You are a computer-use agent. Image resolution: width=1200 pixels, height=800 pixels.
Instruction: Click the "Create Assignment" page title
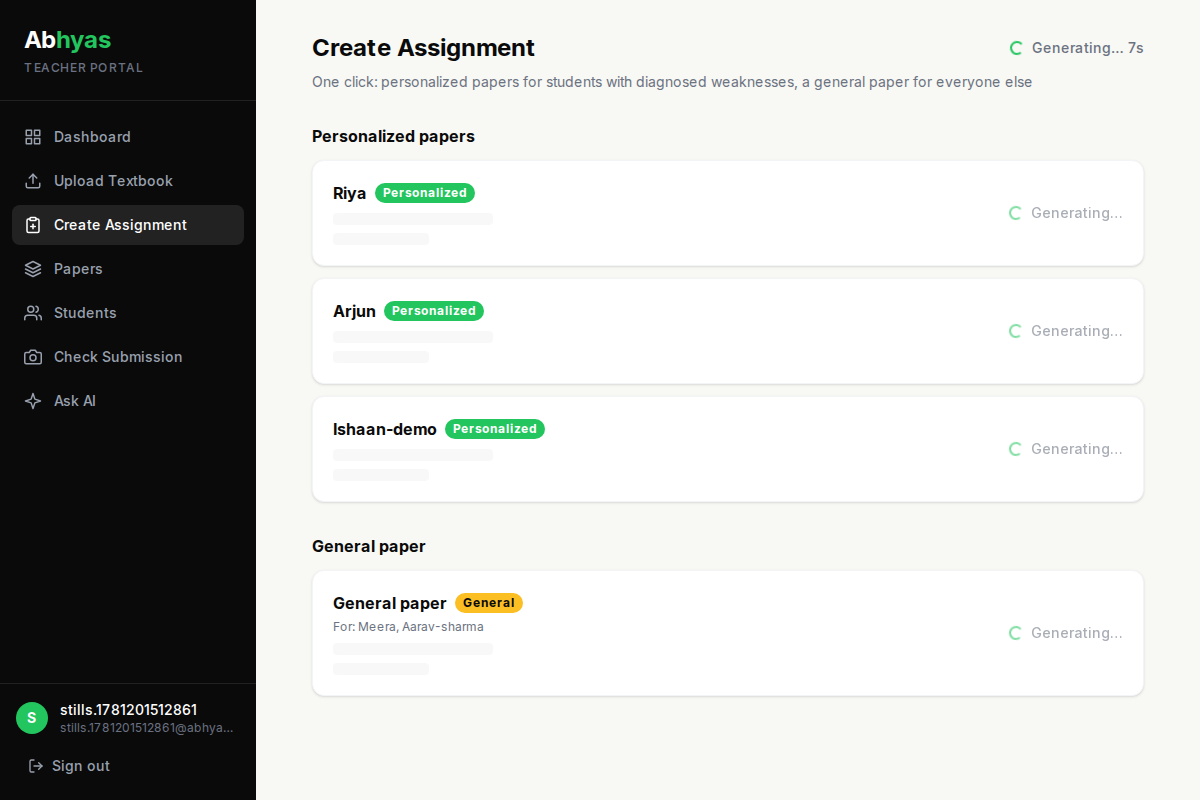pos(423,48)
